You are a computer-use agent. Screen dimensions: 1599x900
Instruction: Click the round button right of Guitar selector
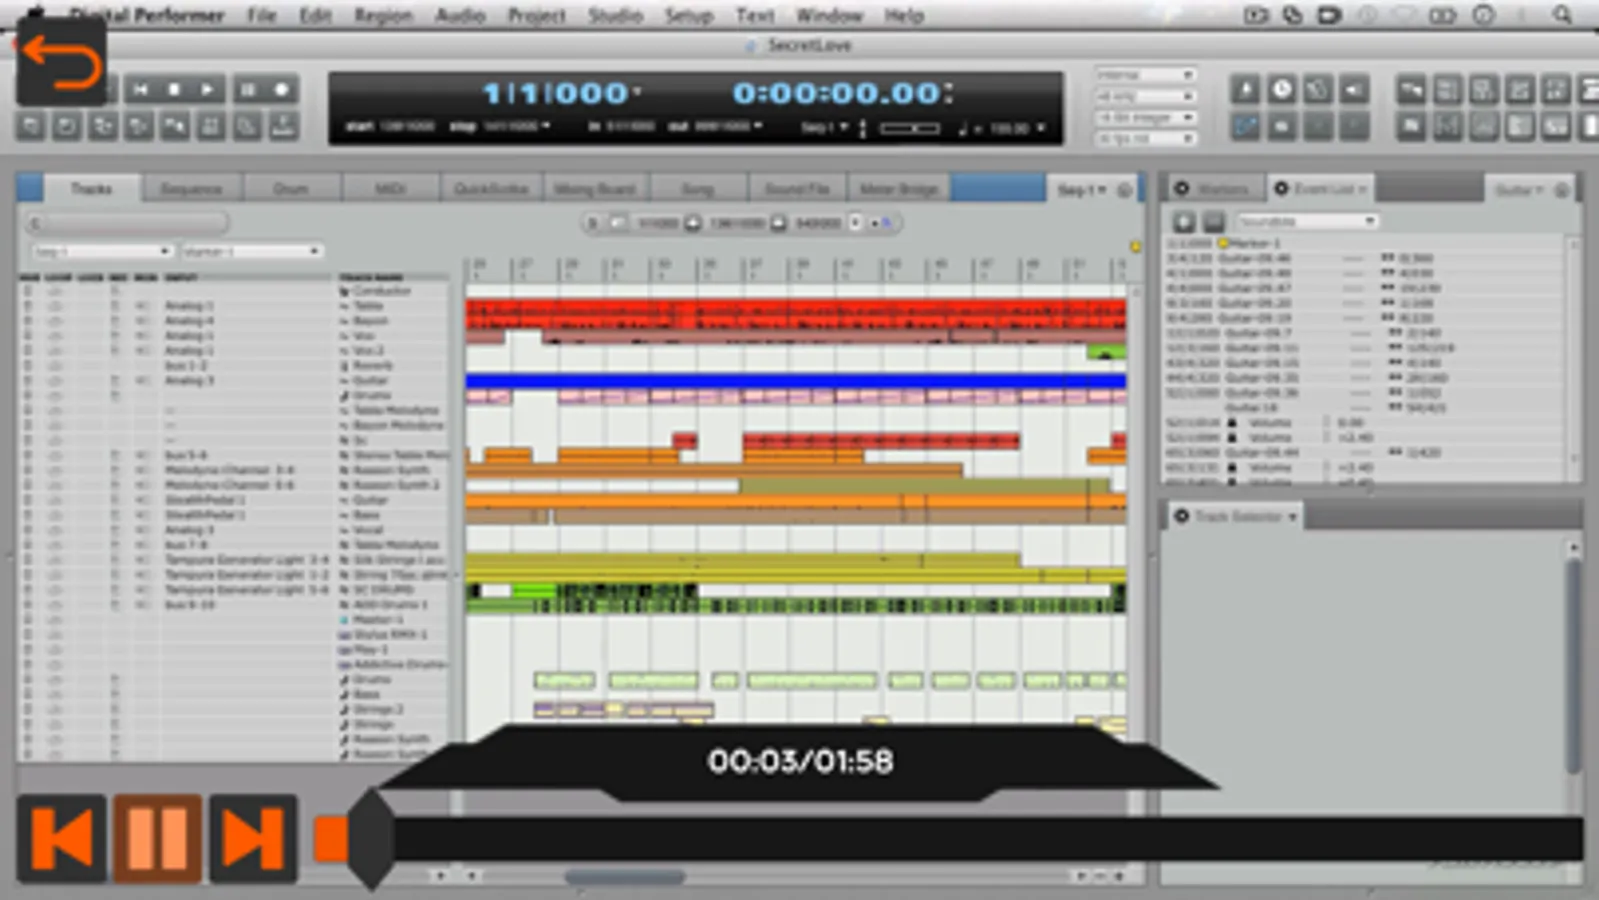tap(1561, 189)
